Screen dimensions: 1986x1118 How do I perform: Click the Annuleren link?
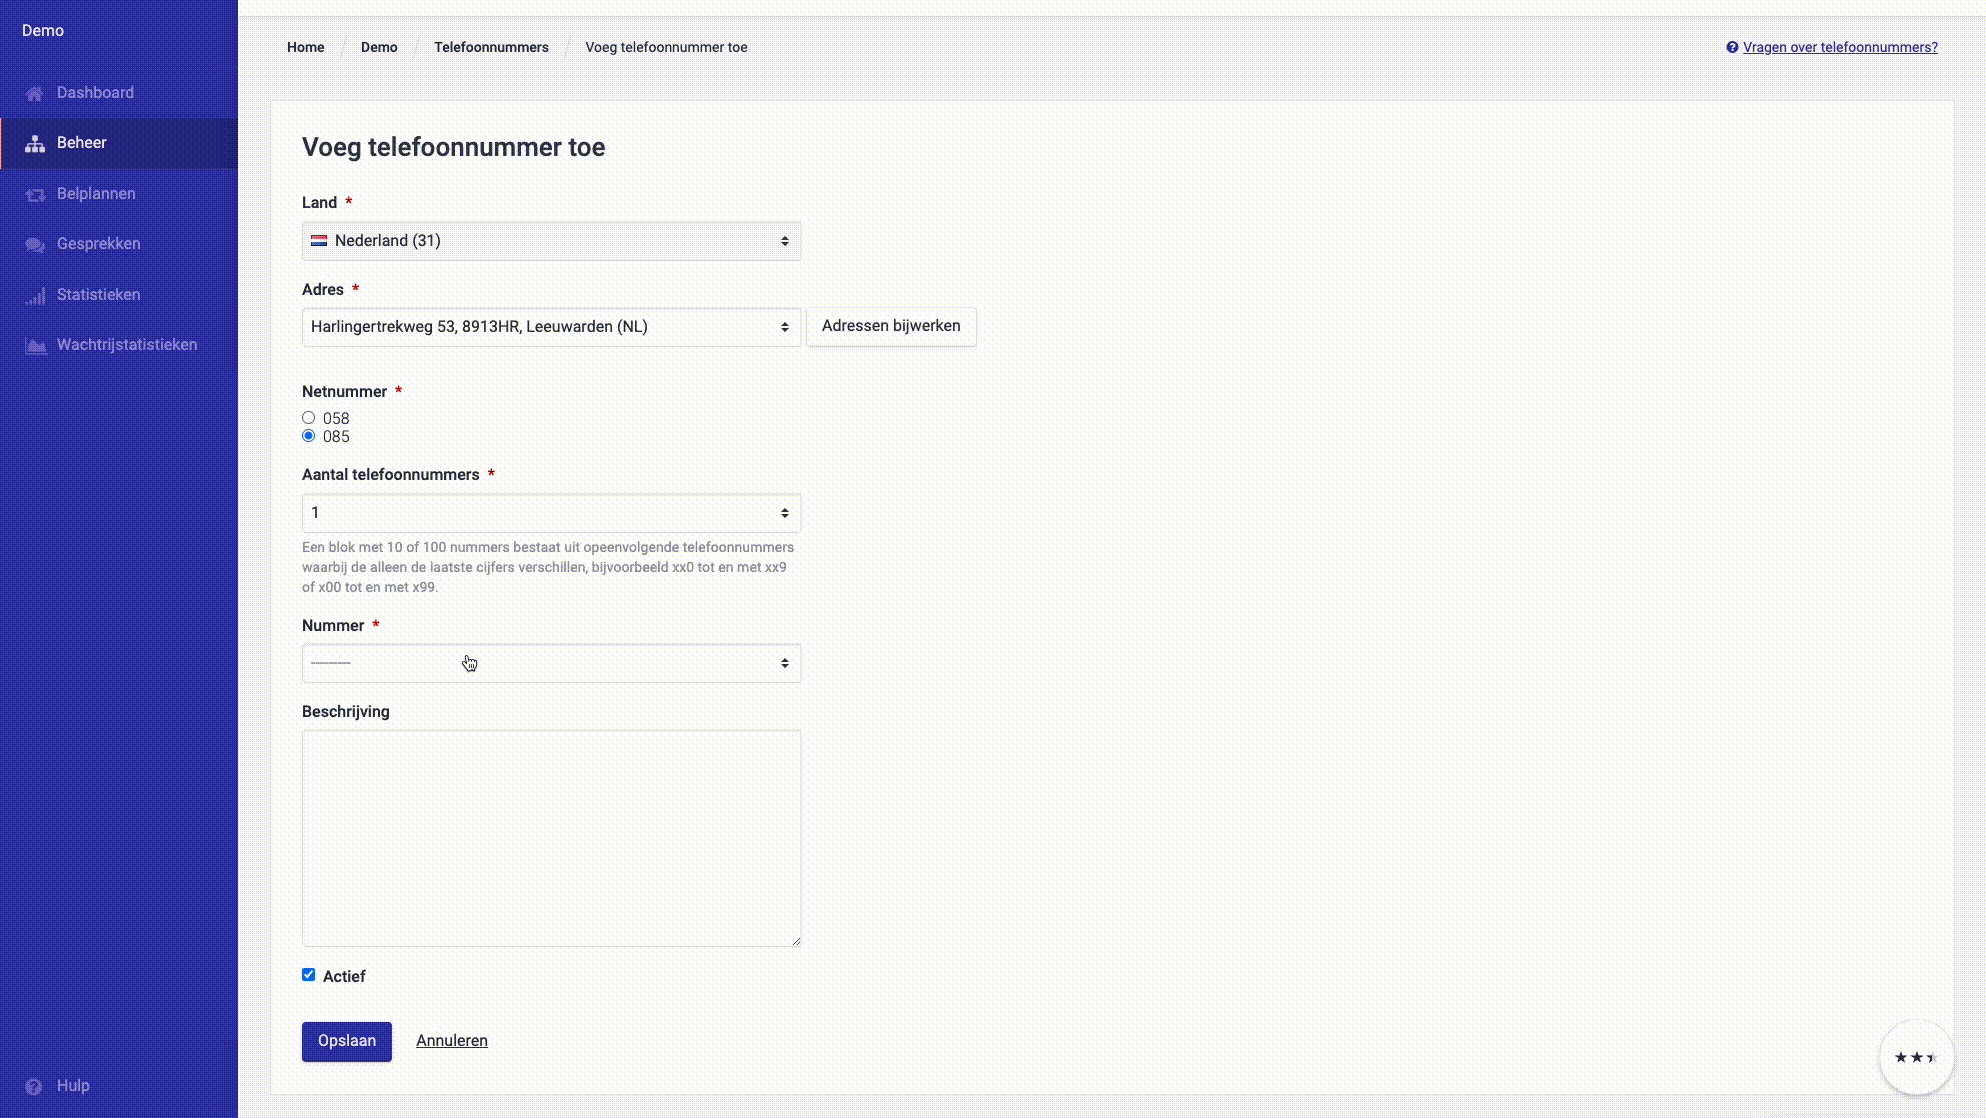pyautogui.click(x=452, y=1041)
